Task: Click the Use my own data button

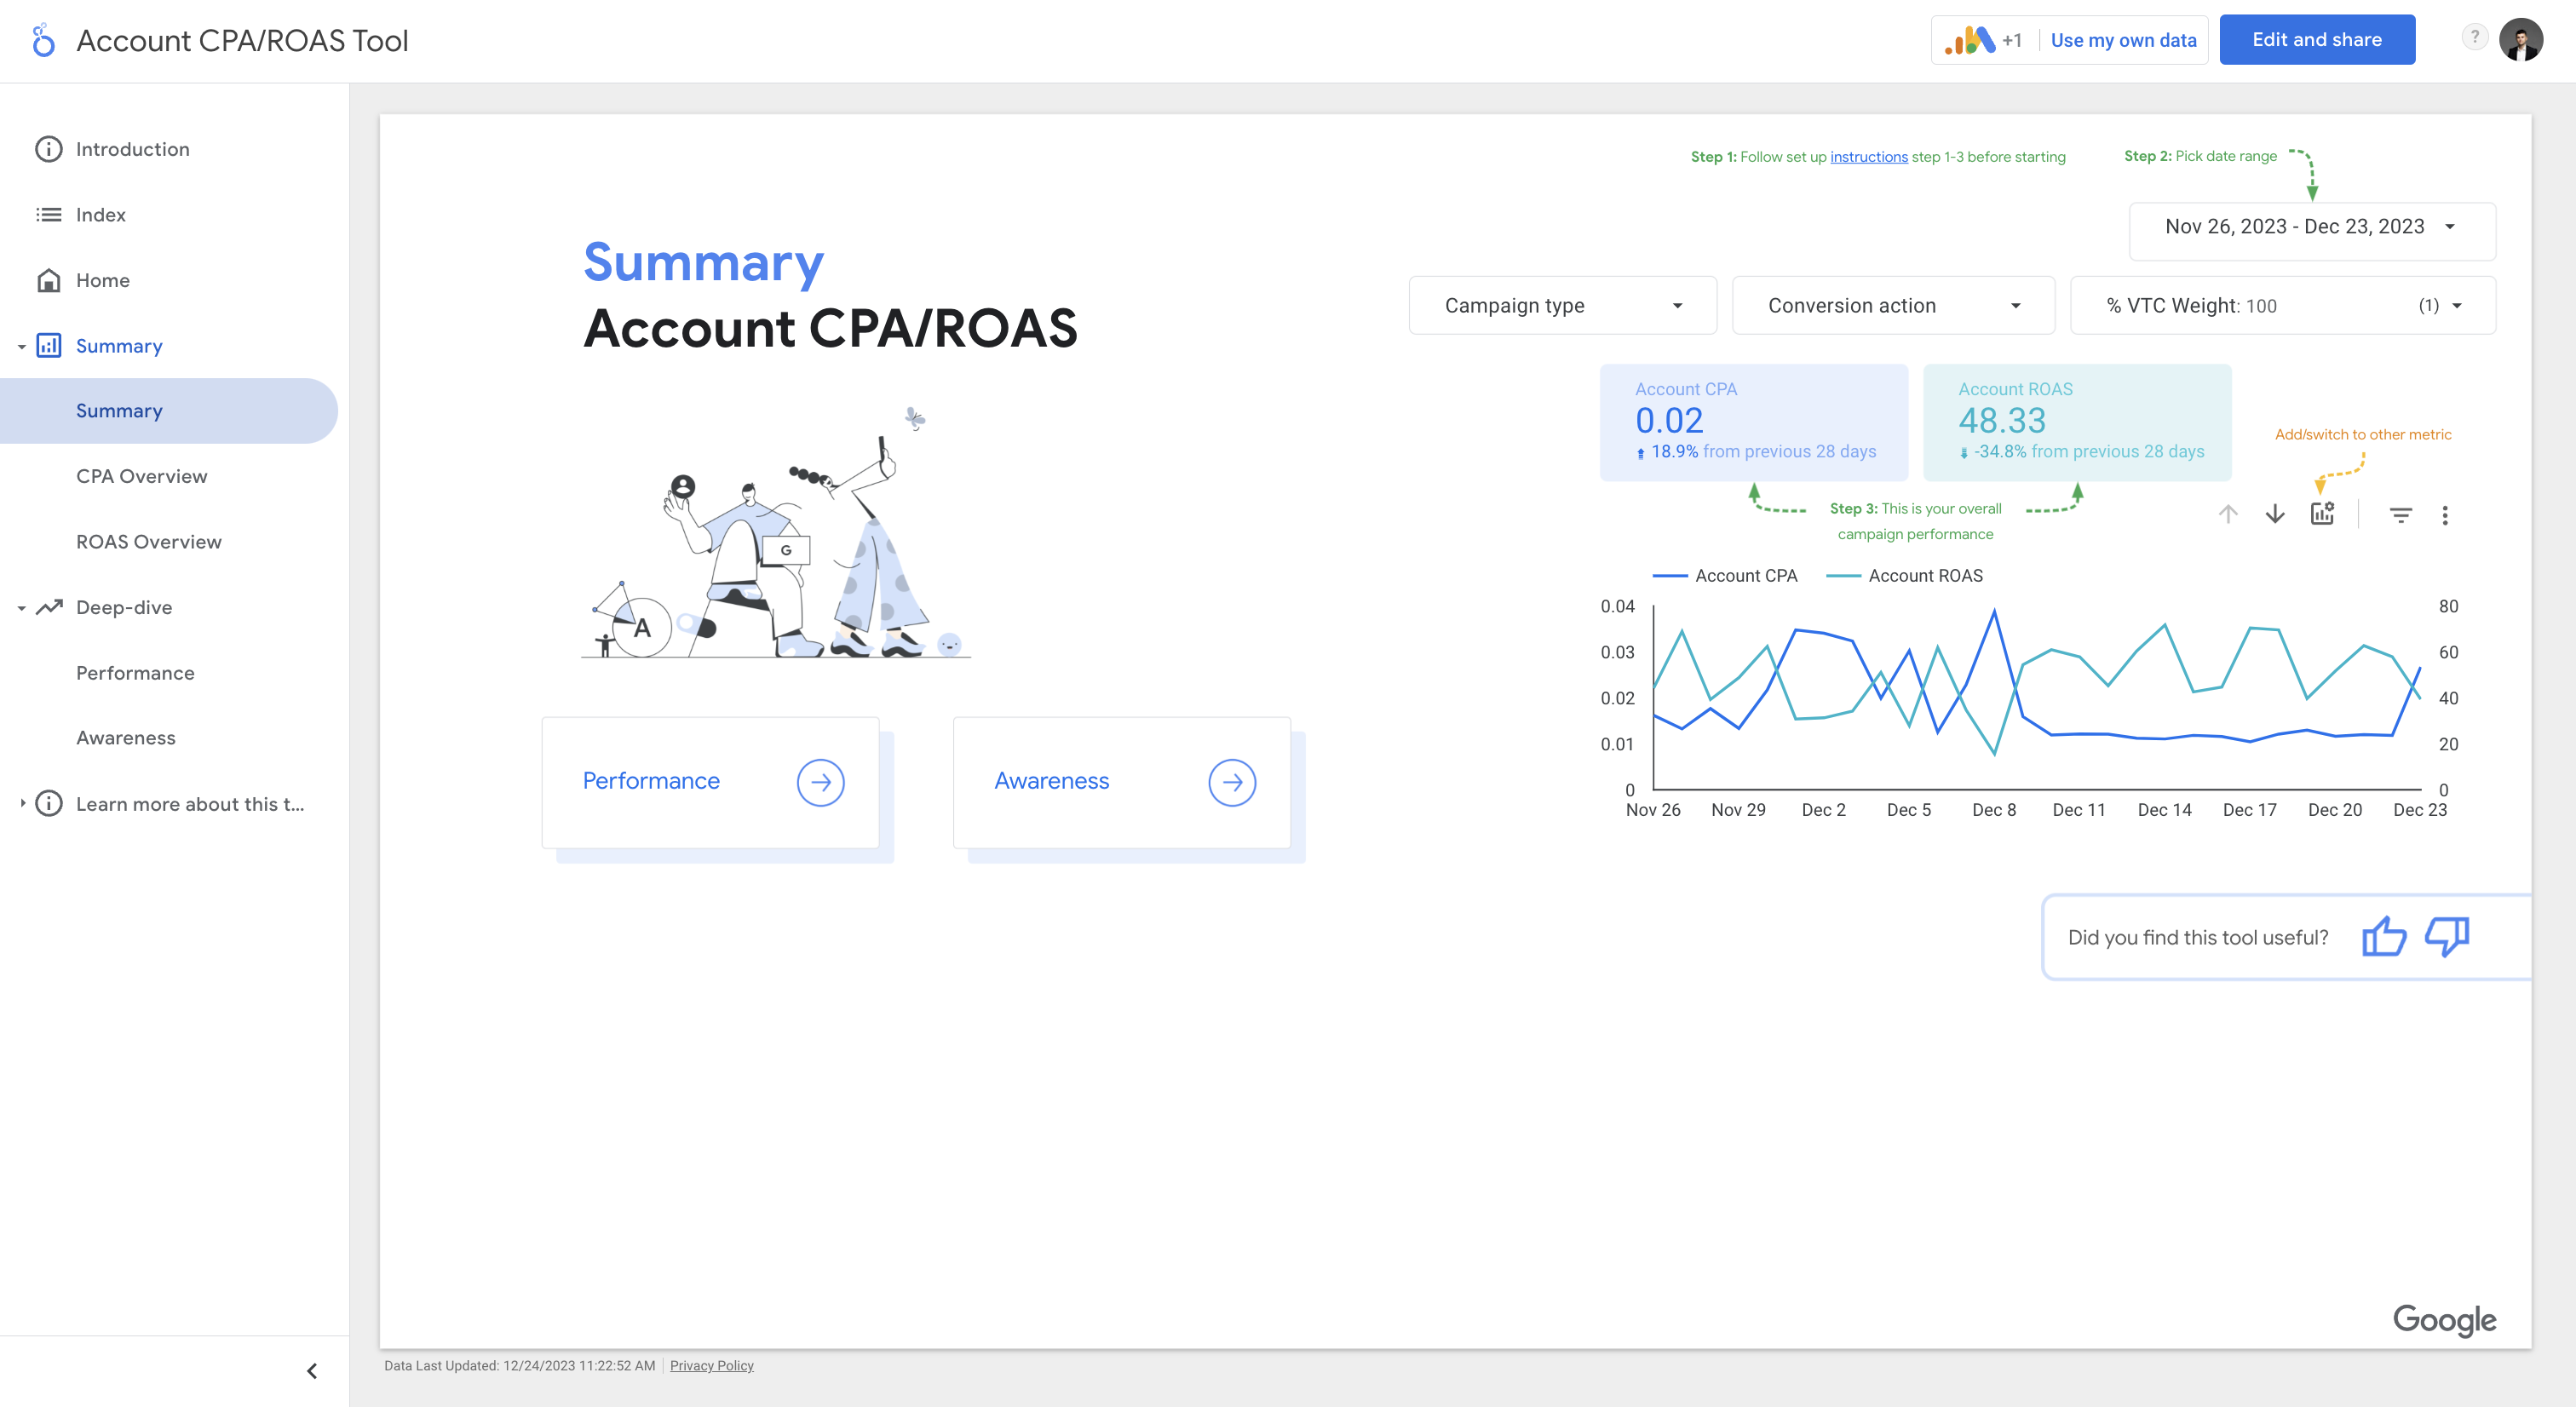Action: (2122, 38)
